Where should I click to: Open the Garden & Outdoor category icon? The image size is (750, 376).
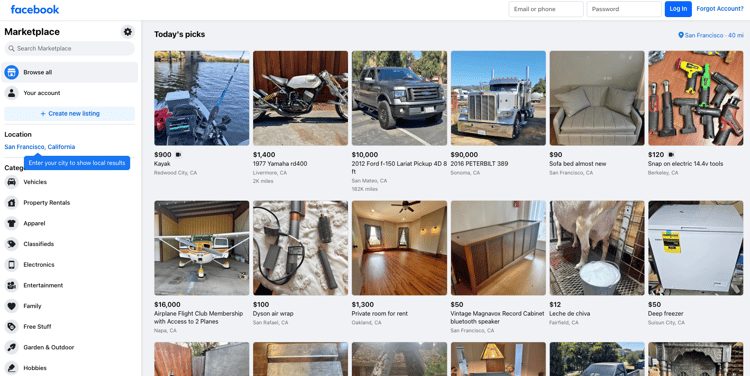click(x=11, y=347)
